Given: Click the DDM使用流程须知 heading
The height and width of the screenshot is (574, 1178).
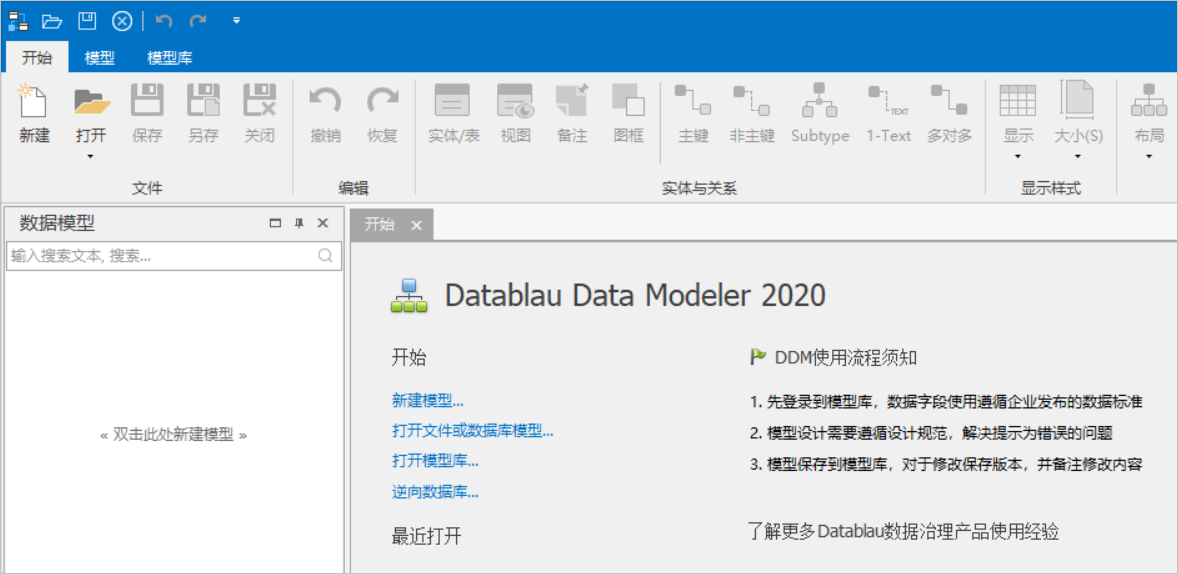Looking at the screenshot, I should coord(845,358).
